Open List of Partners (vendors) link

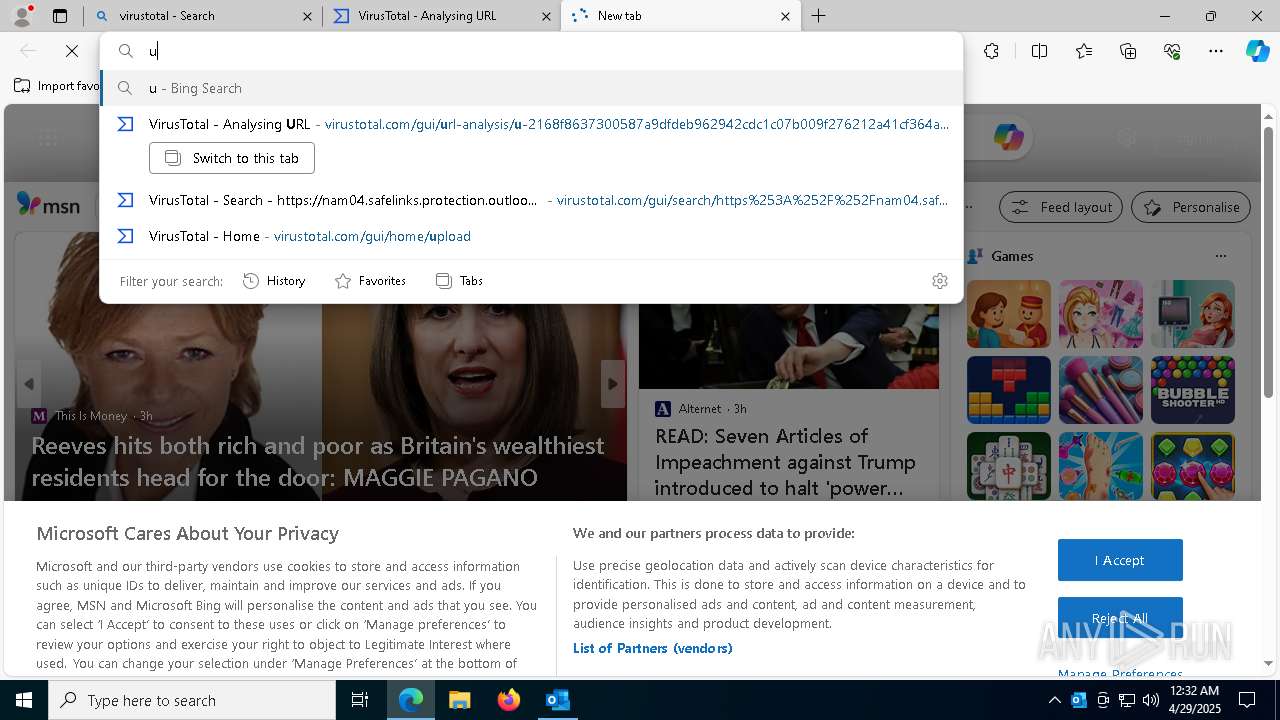tap(652, 648)
